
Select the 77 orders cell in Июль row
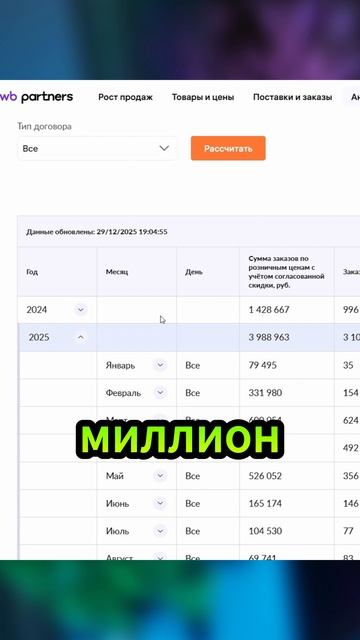(348, 531)
